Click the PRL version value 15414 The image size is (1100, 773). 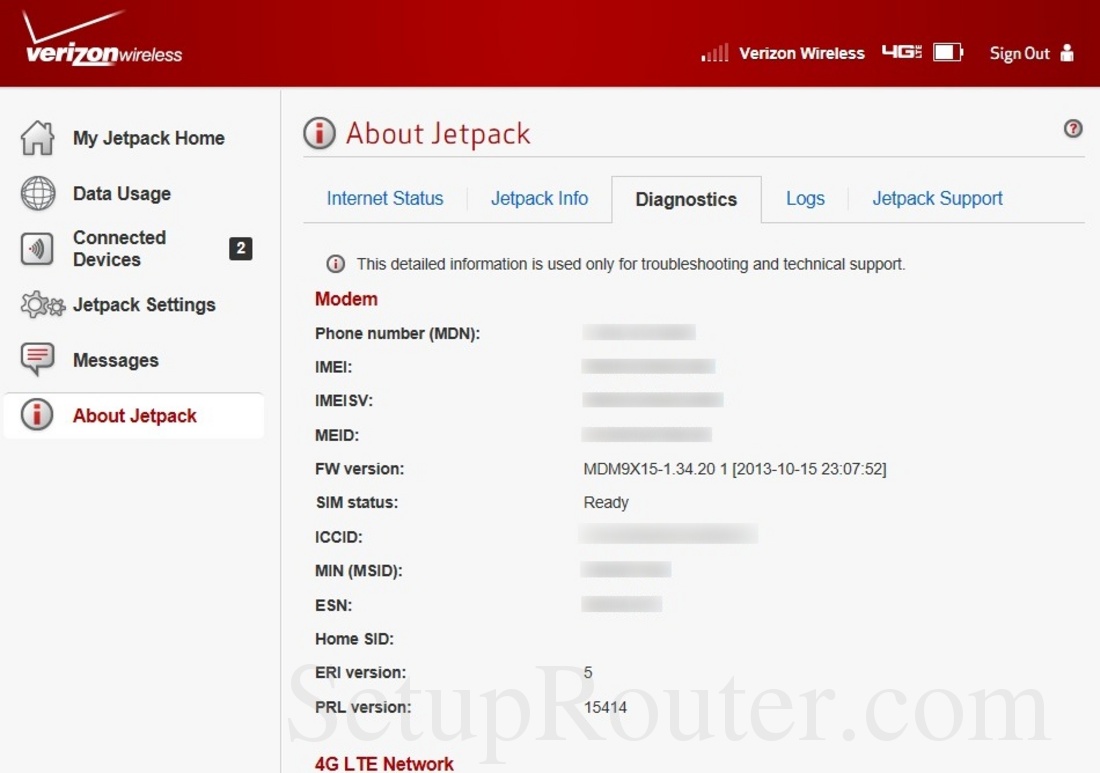point(605,707)
